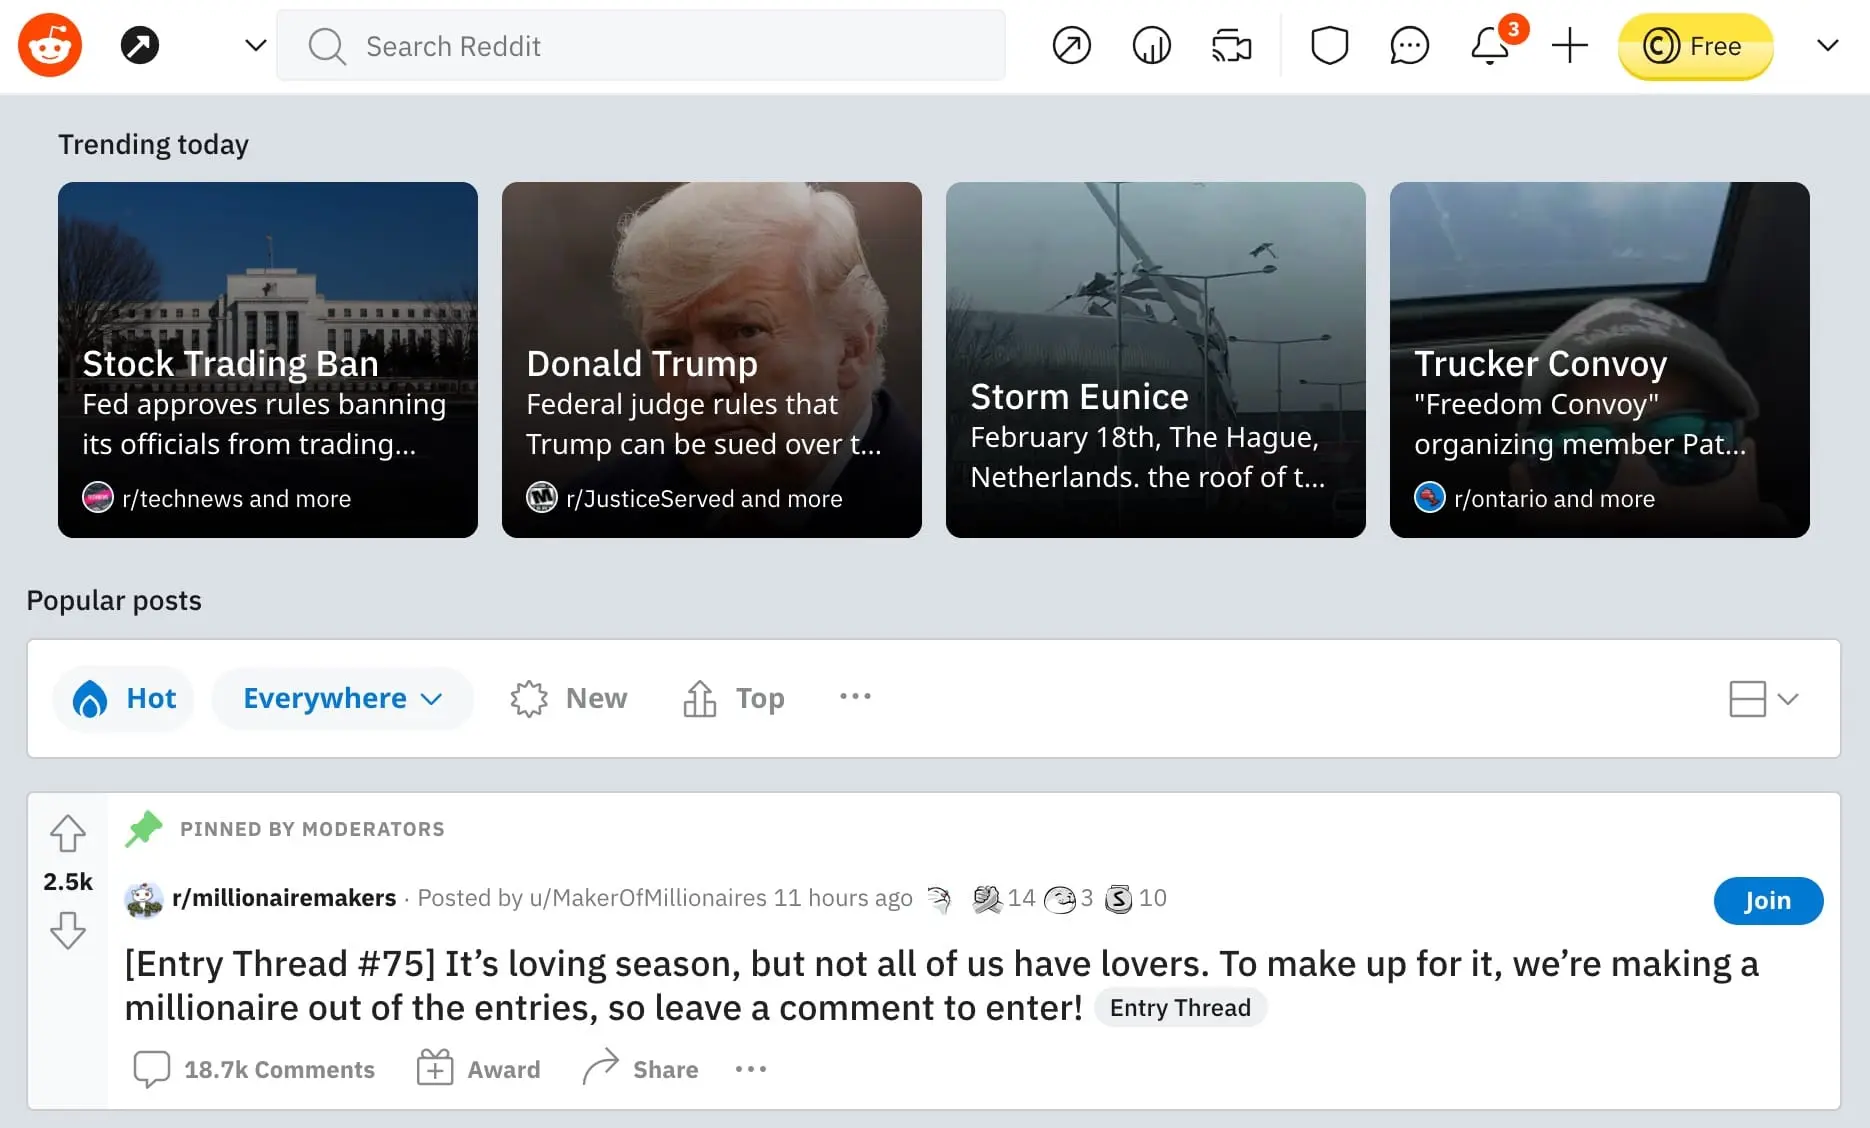
Task: Create a post with the plus icon
Action: click(1570, 45)
